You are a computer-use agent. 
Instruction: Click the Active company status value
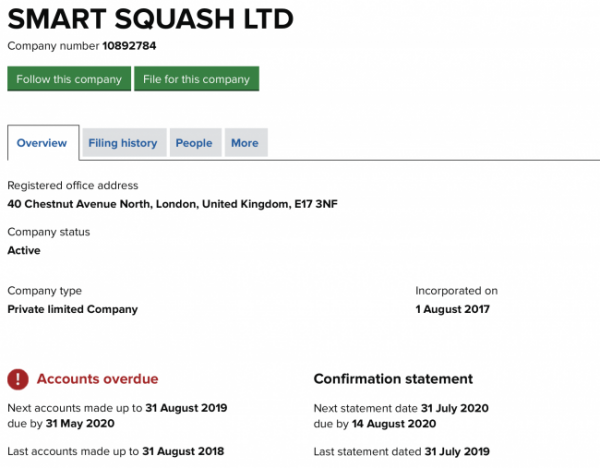coord(24,250)
